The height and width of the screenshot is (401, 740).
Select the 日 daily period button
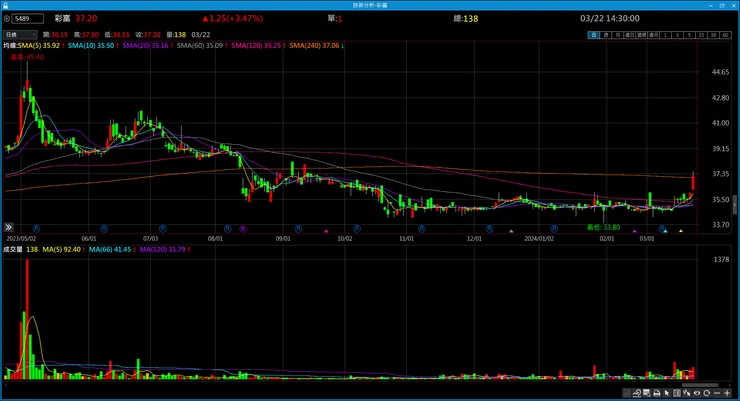click(x=594, y=35)
